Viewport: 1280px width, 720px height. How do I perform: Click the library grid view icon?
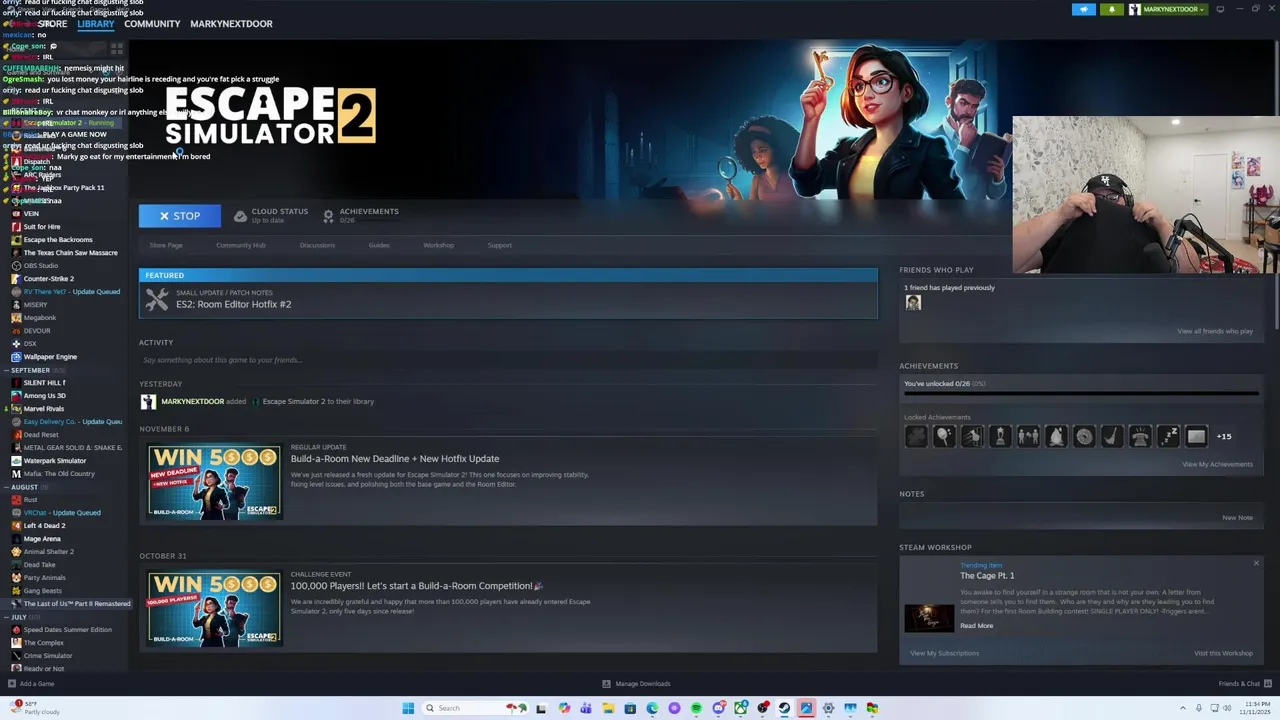click(x=117, y=48)
